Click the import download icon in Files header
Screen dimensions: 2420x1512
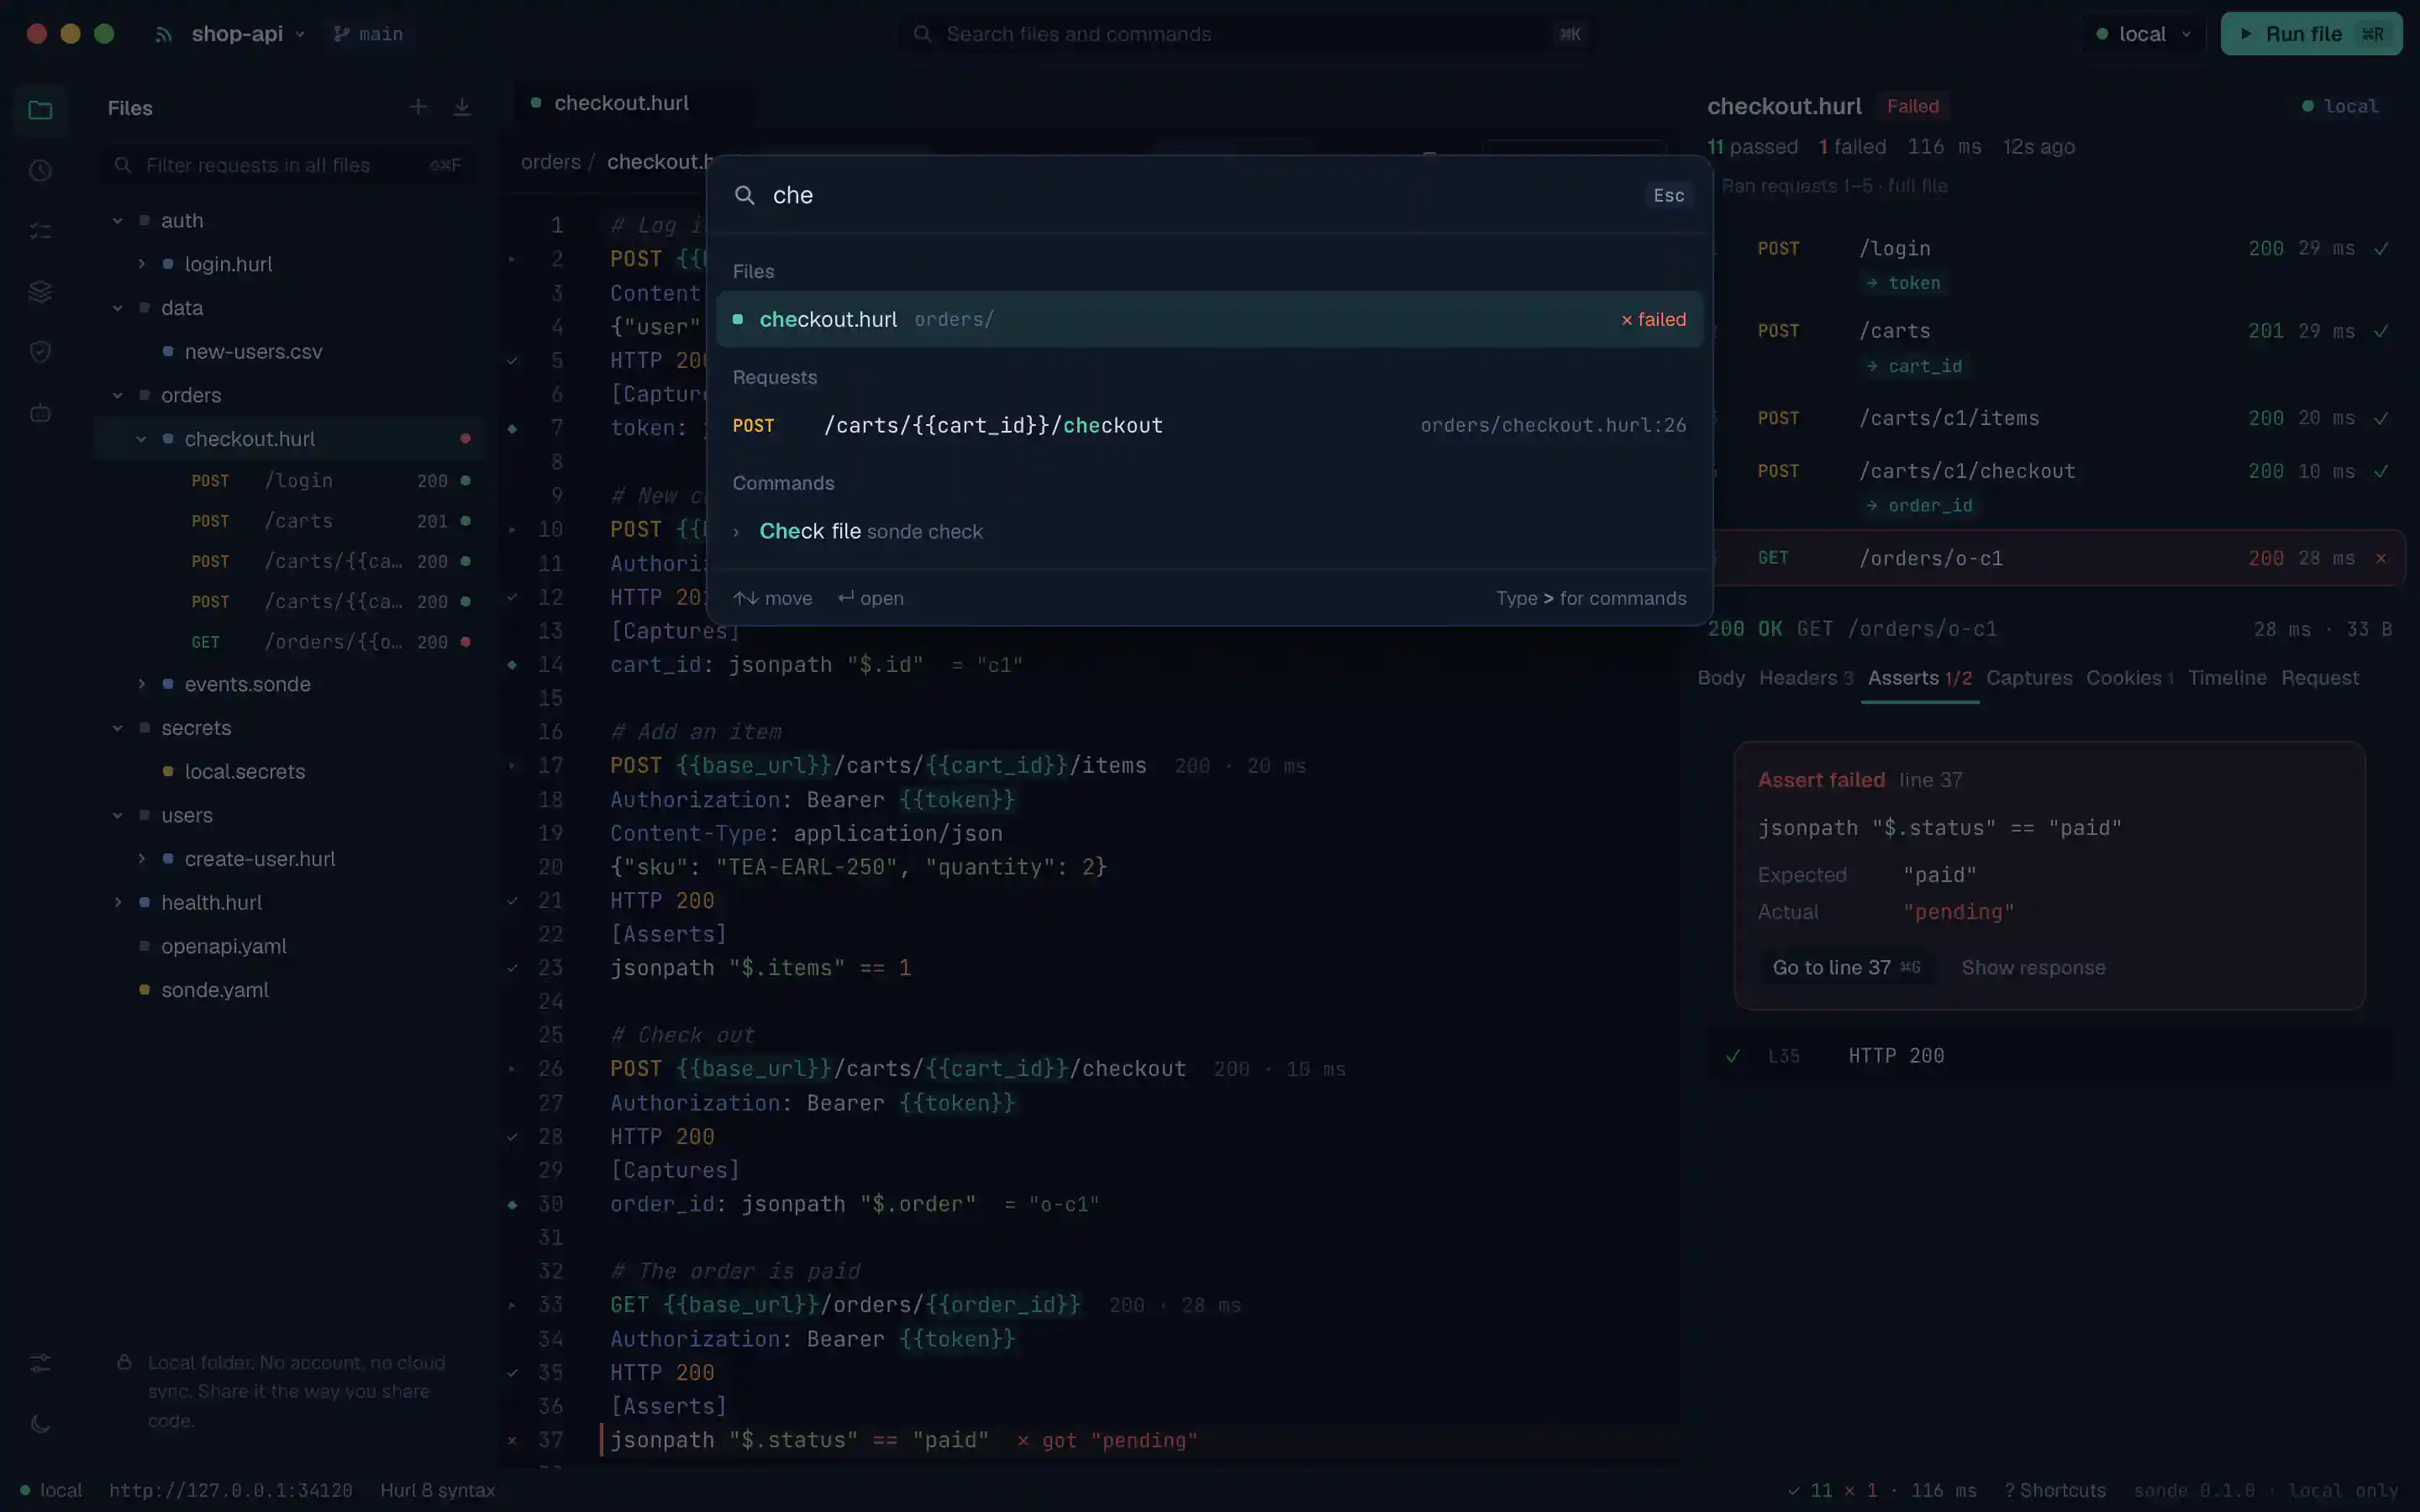462,107
